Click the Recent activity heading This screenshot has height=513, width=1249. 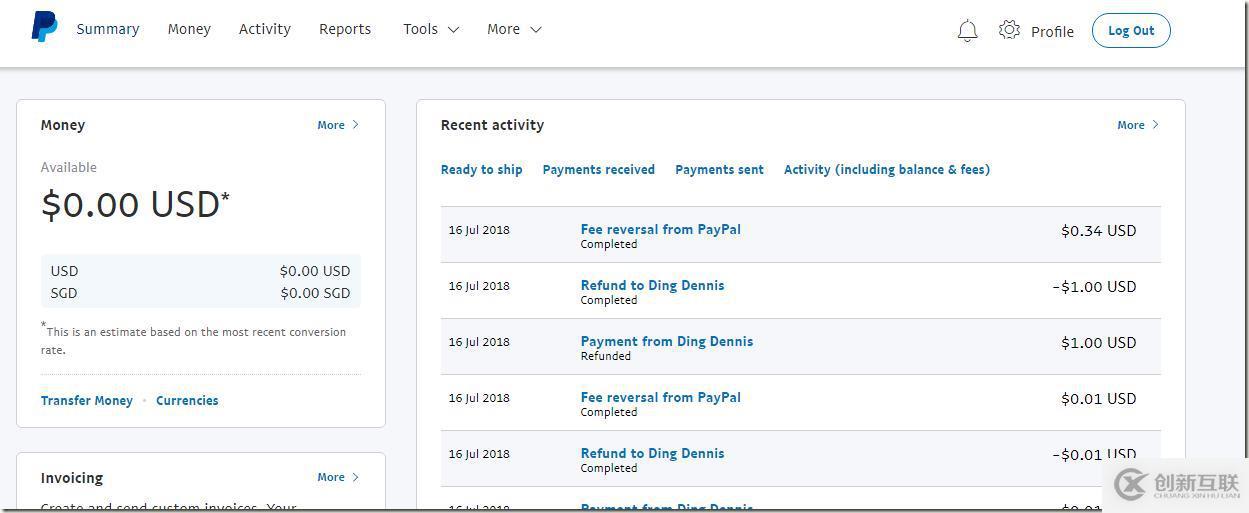tap(492, 125)
